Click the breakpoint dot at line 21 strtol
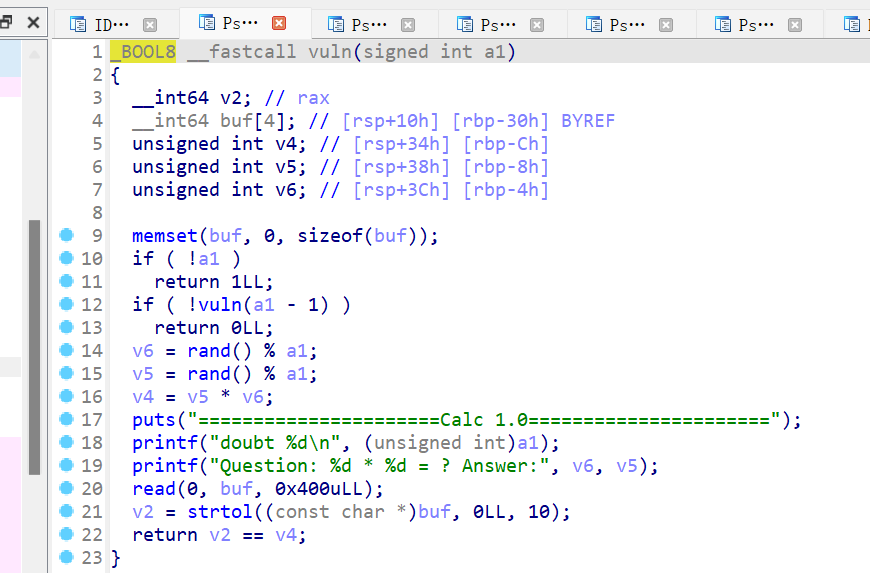Viewport: 870px width, 573px height. click(67, 512)
